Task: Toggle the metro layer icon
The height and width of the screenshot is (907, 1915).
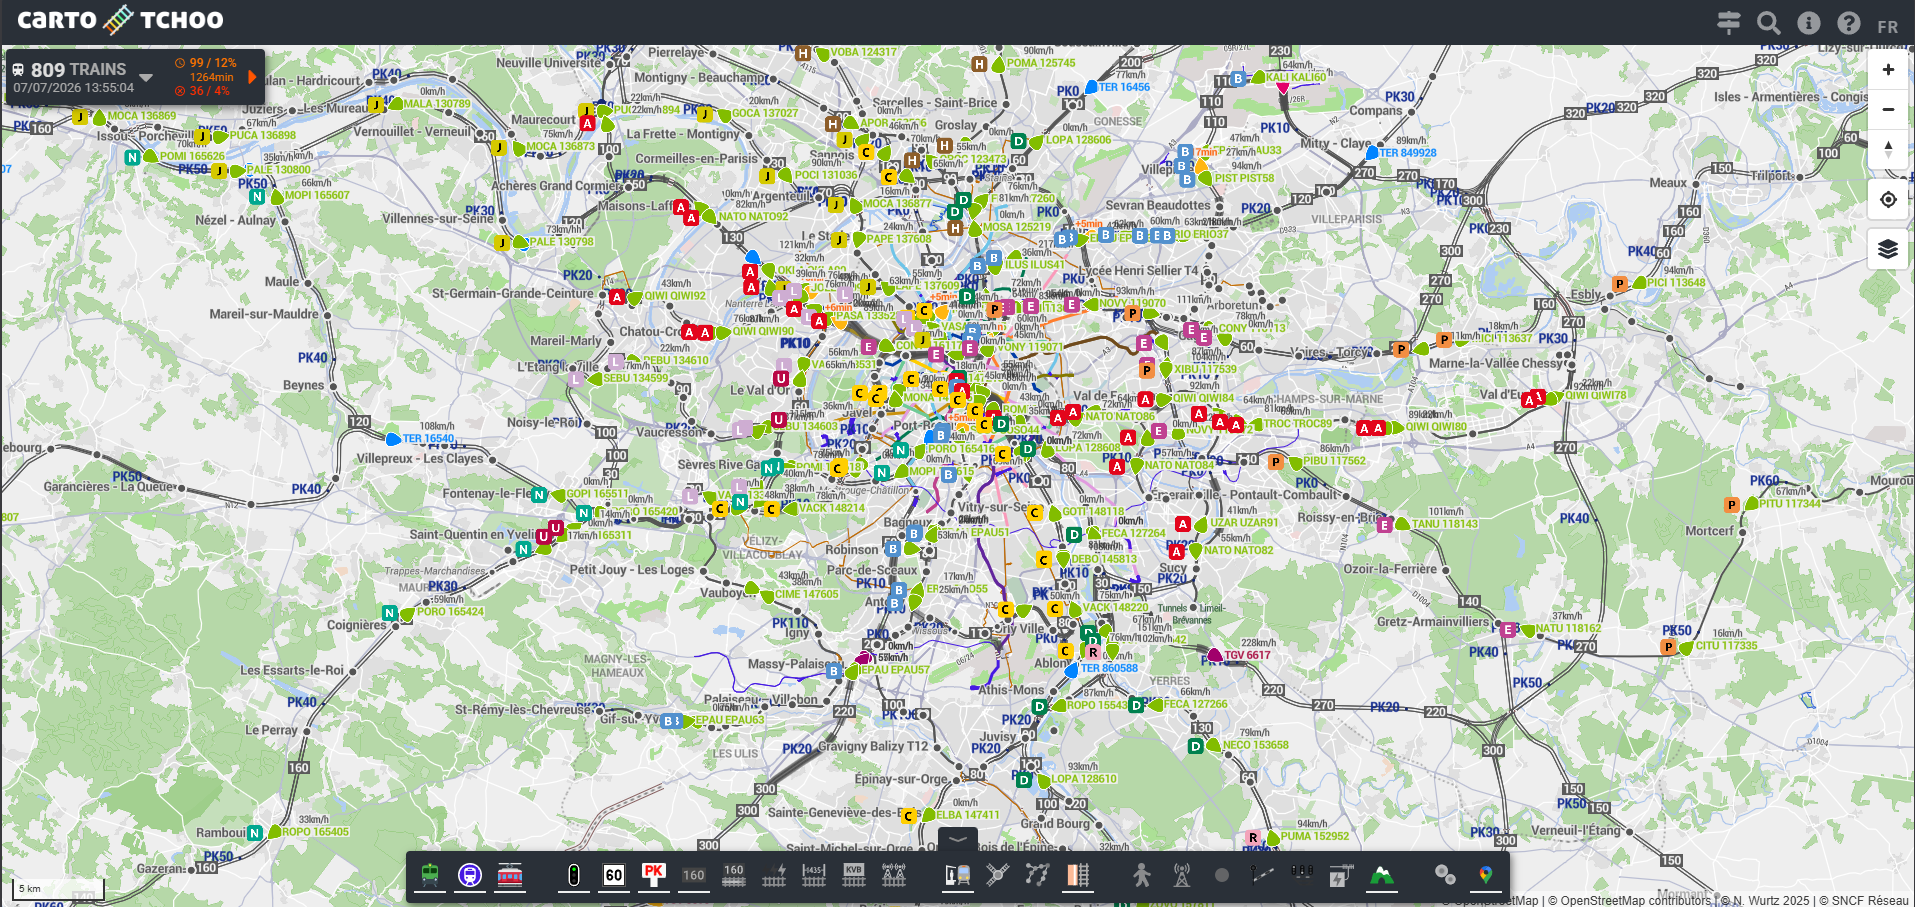Action: point(470,875)
